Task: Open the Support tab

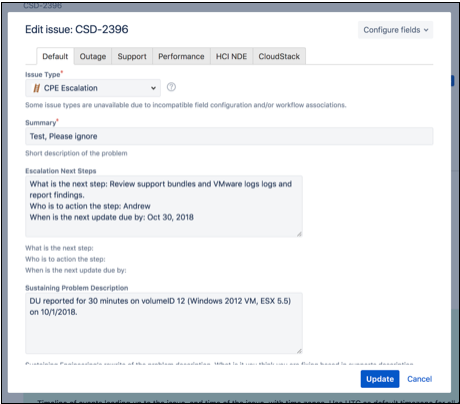Action: [132, 56]
